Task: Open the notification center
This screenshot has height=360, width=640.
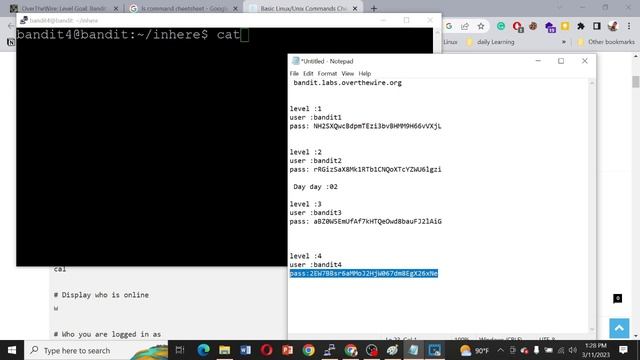Action: [x=623, y=350]
